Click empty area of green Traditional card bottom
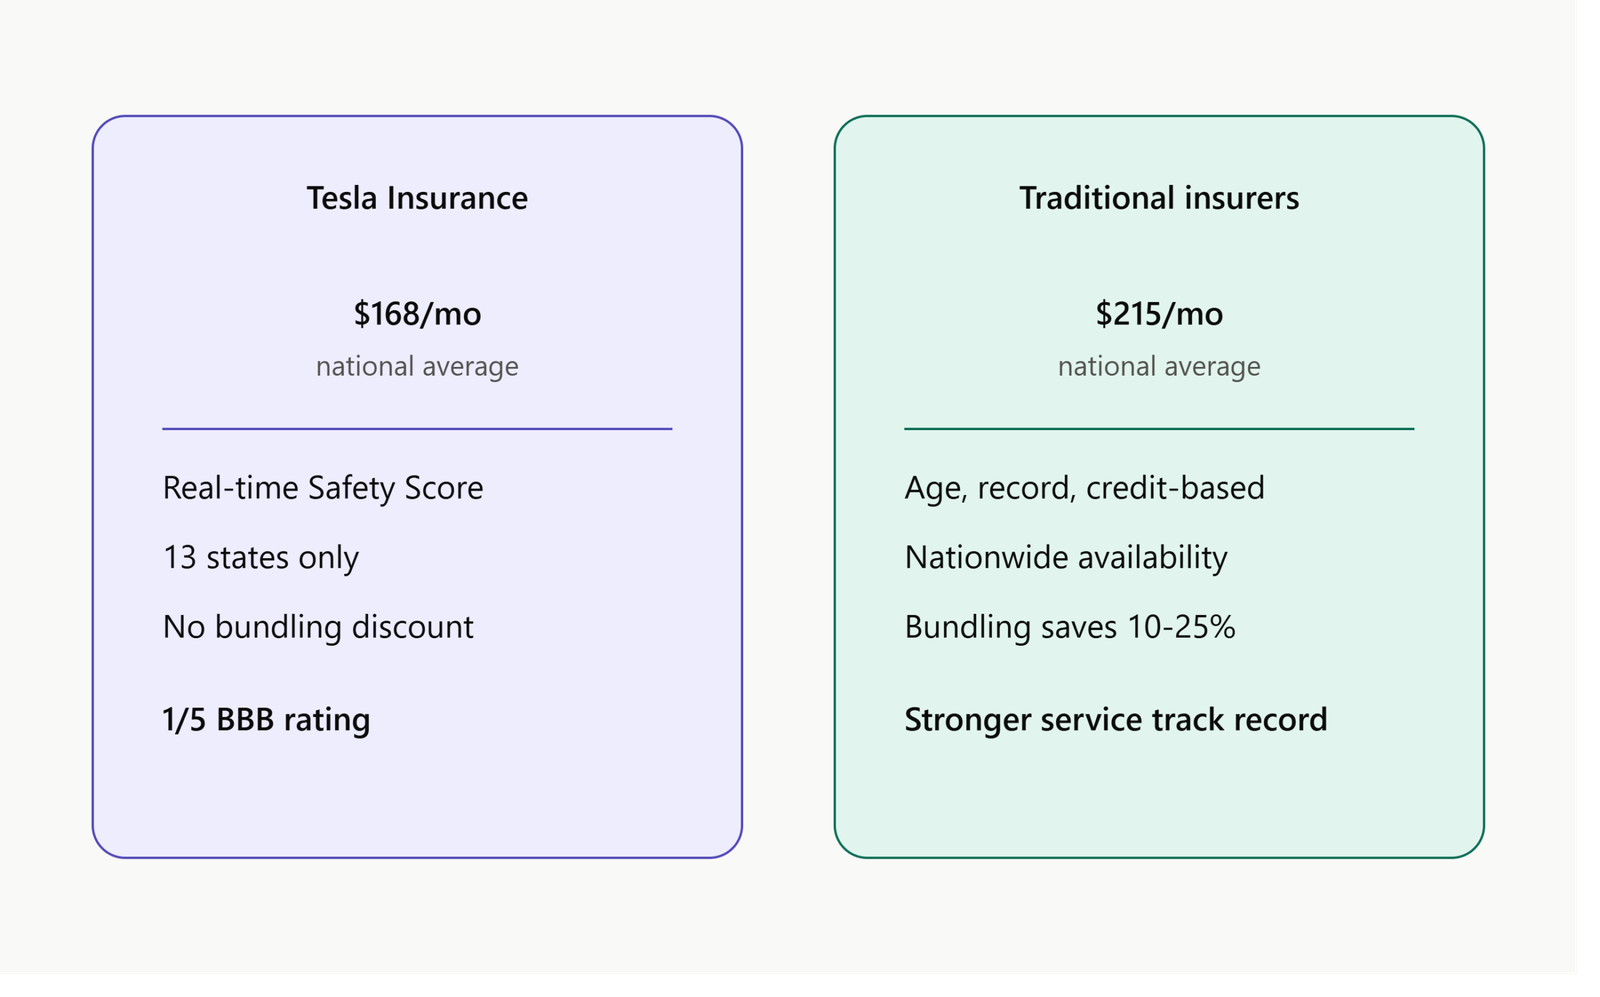Screen dimensions: 1600x997 point(1159,800)
